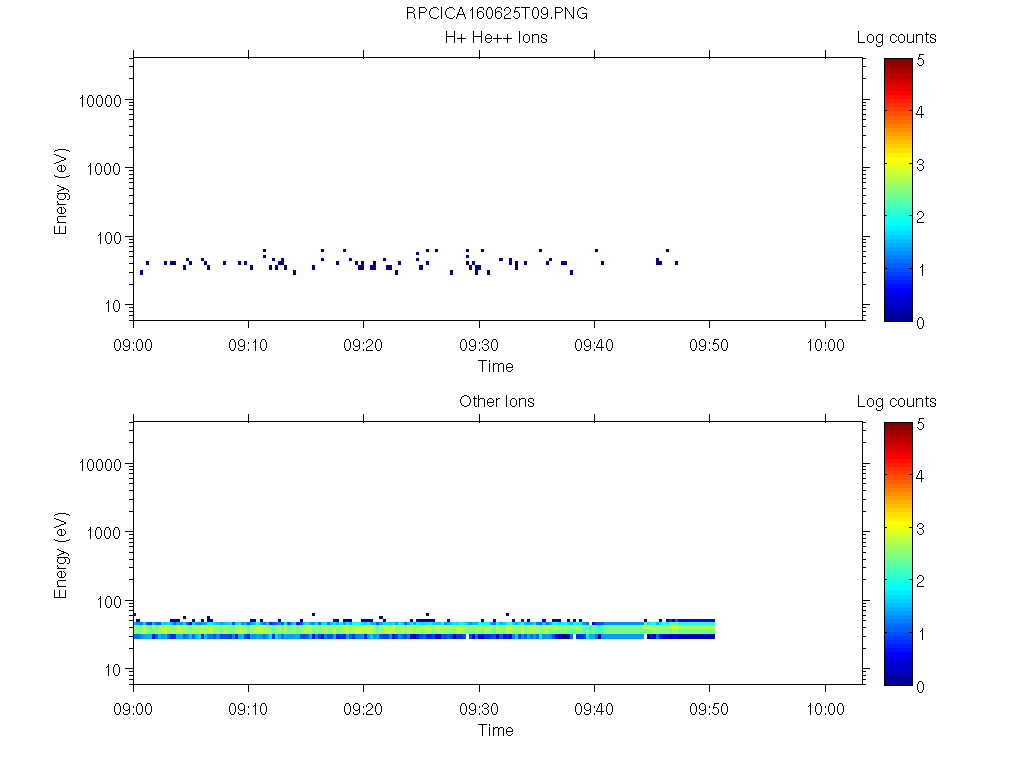The height and width of the screenshot is (768, 1024).
Task: Click 'Energy (eV)' axis label of H+ He++ panel
Action: (x=61, y=191)
